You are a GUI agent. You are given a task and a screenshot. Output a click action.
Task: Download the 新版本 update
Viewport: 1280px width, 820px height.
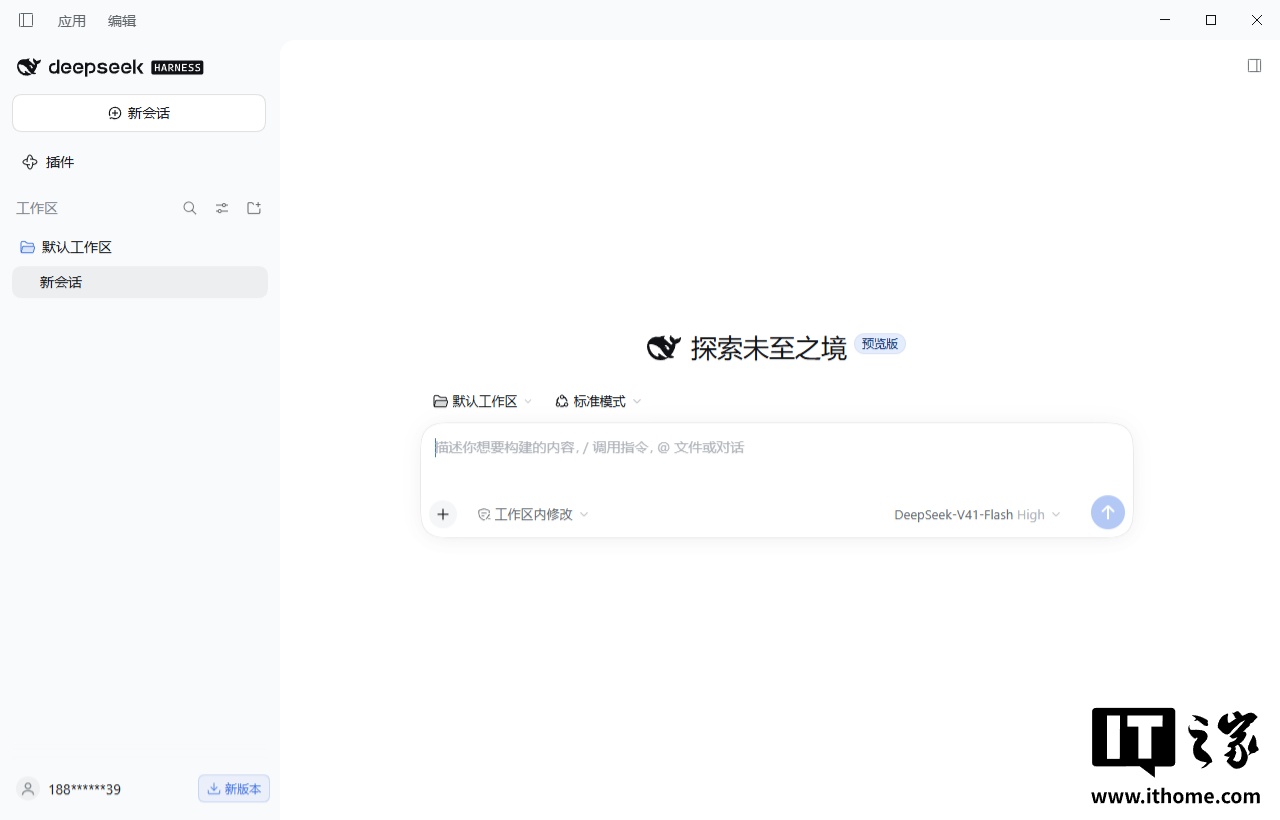[234, 789]
